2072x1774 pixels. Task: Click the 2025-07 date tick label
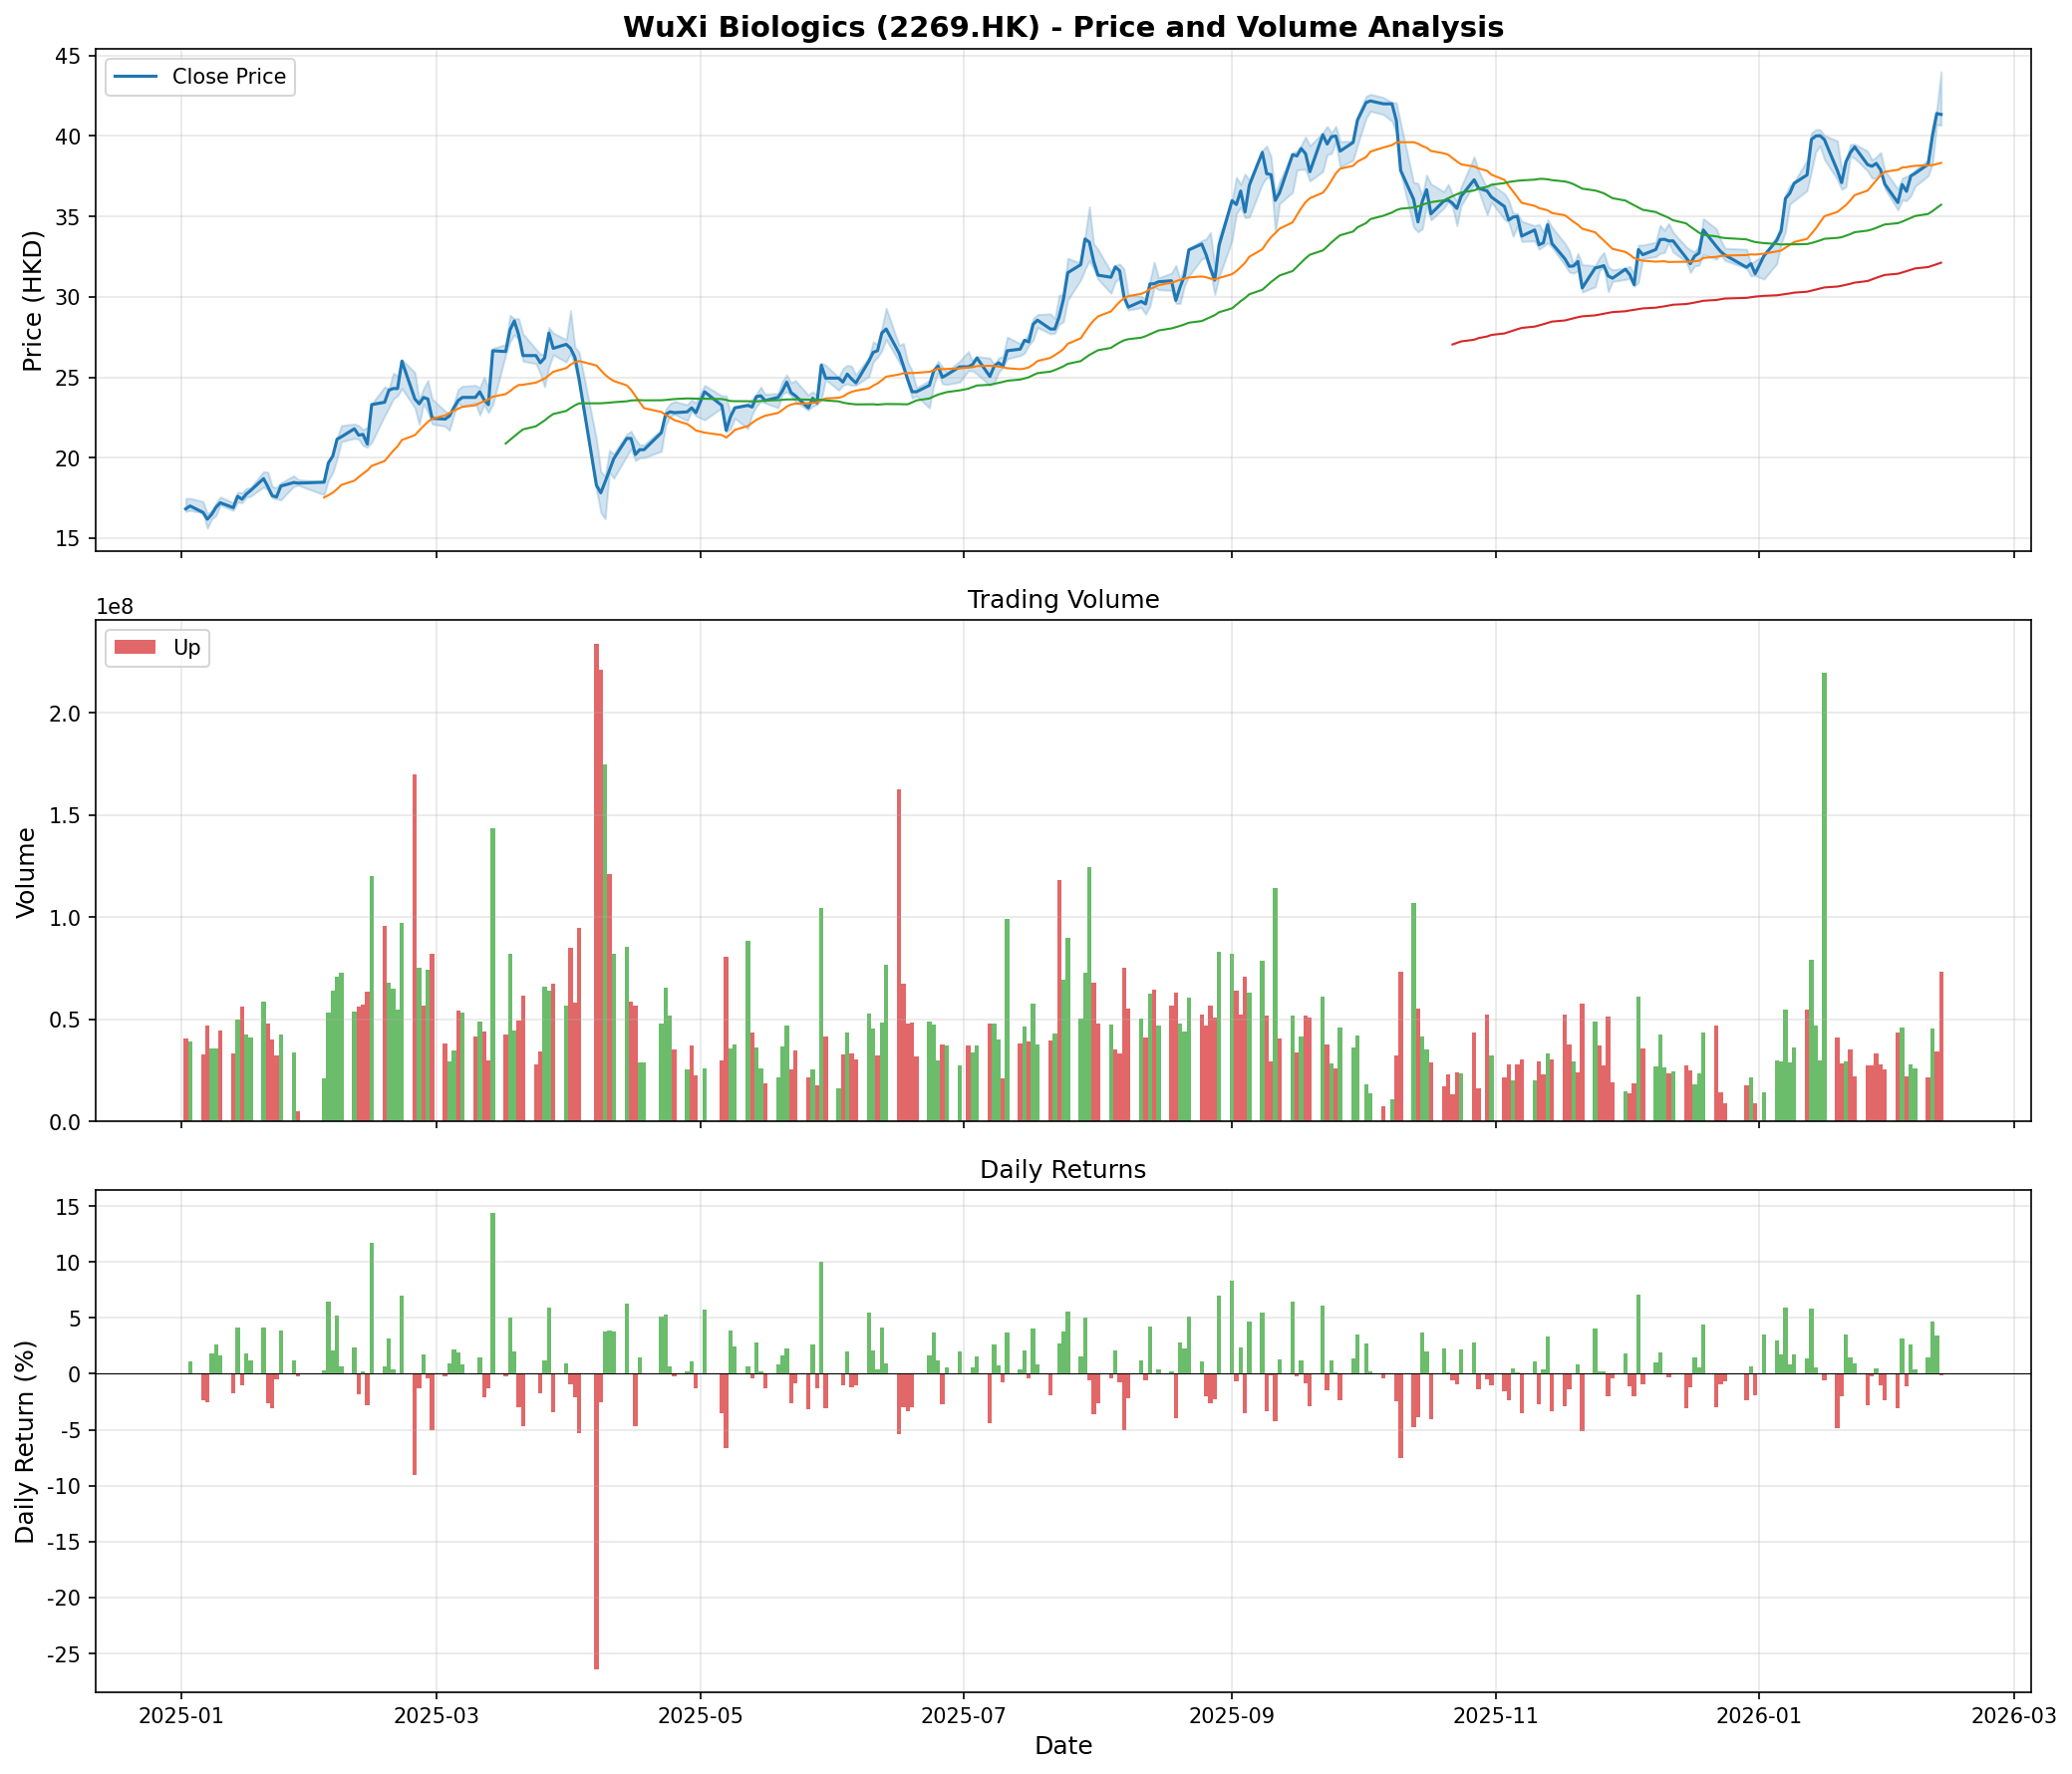click(x=963, y=1716)
